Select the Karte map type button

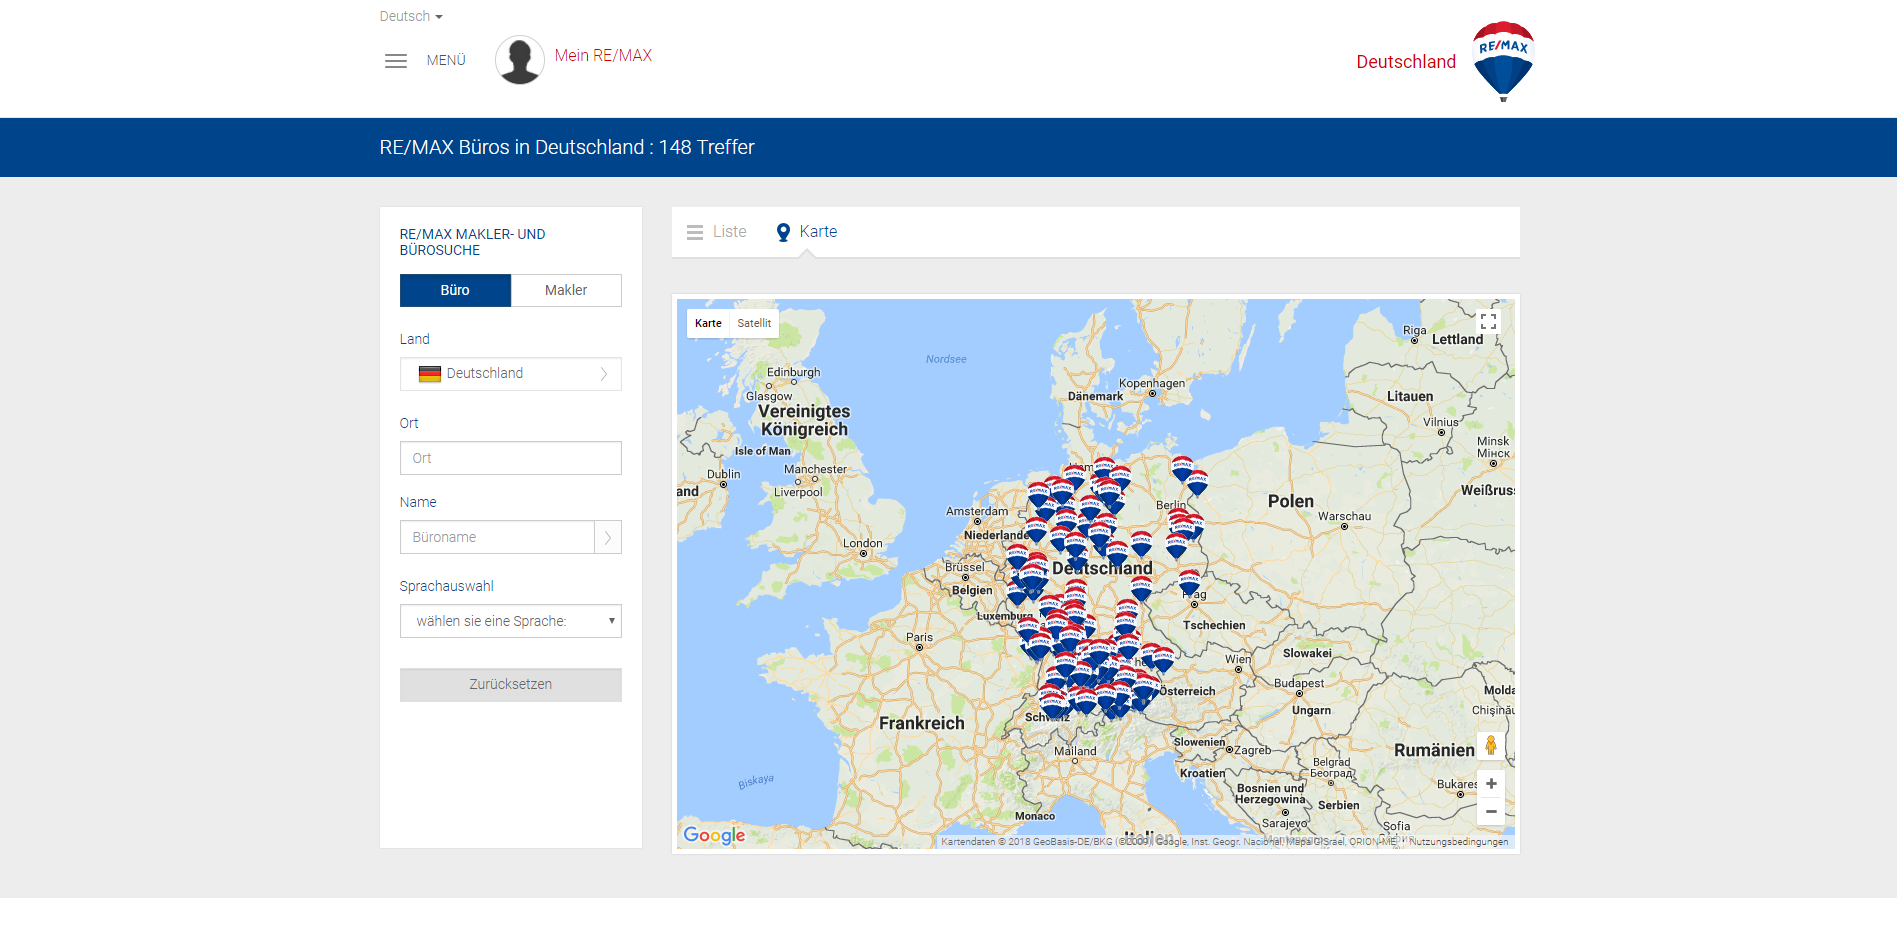click(708, 323)
